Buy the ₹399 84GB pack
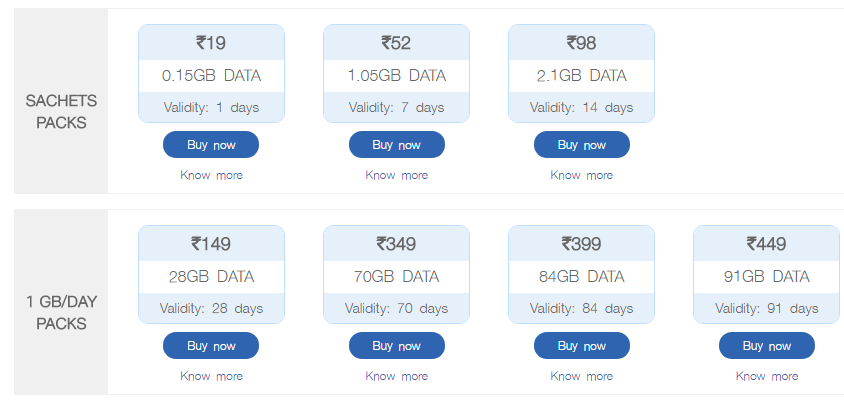 [582, 345]
